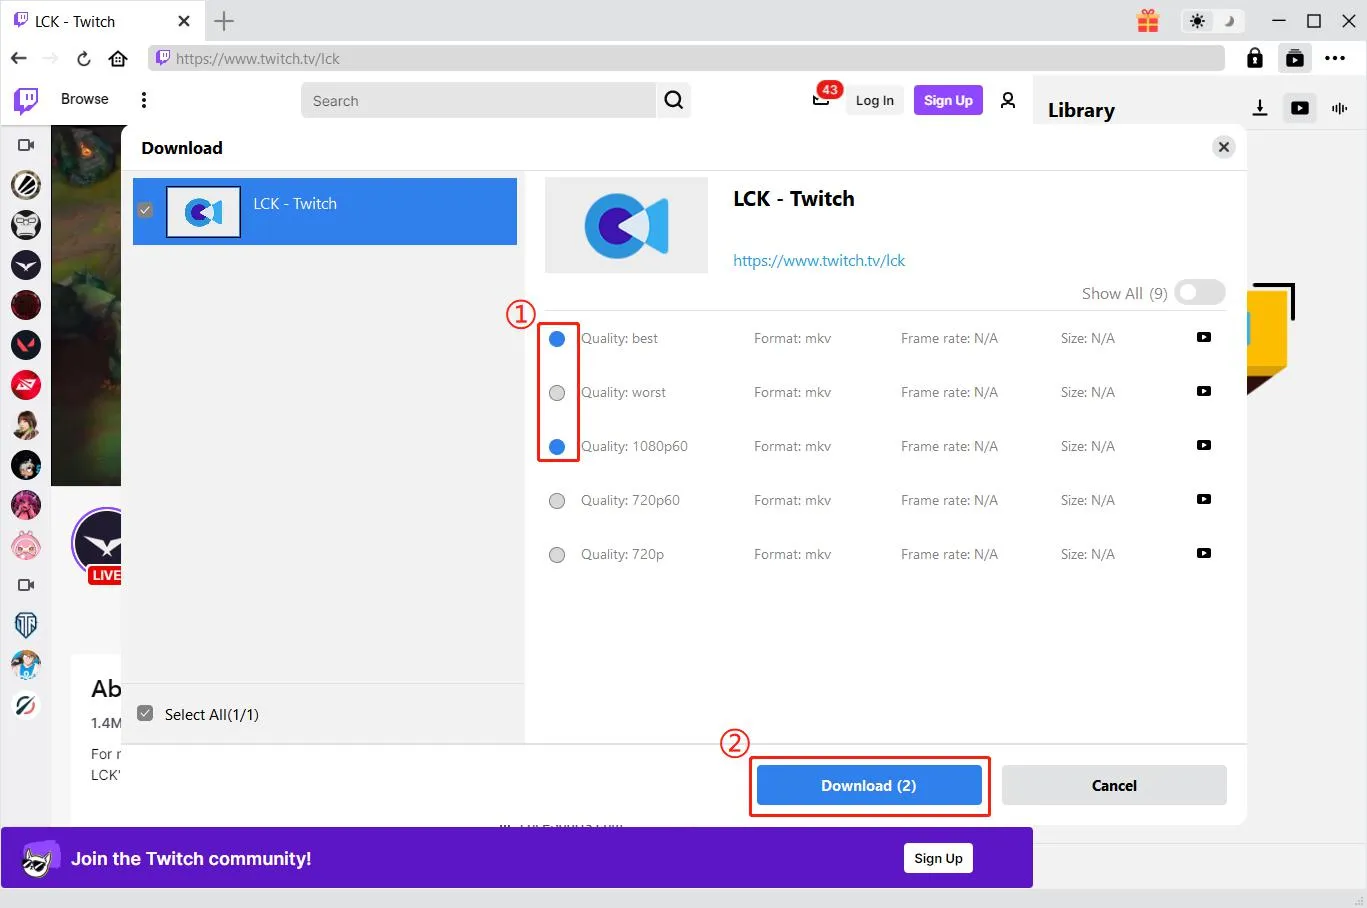Click the home icon beside the address bar
1367x908 pixels.
pos(118,59)
